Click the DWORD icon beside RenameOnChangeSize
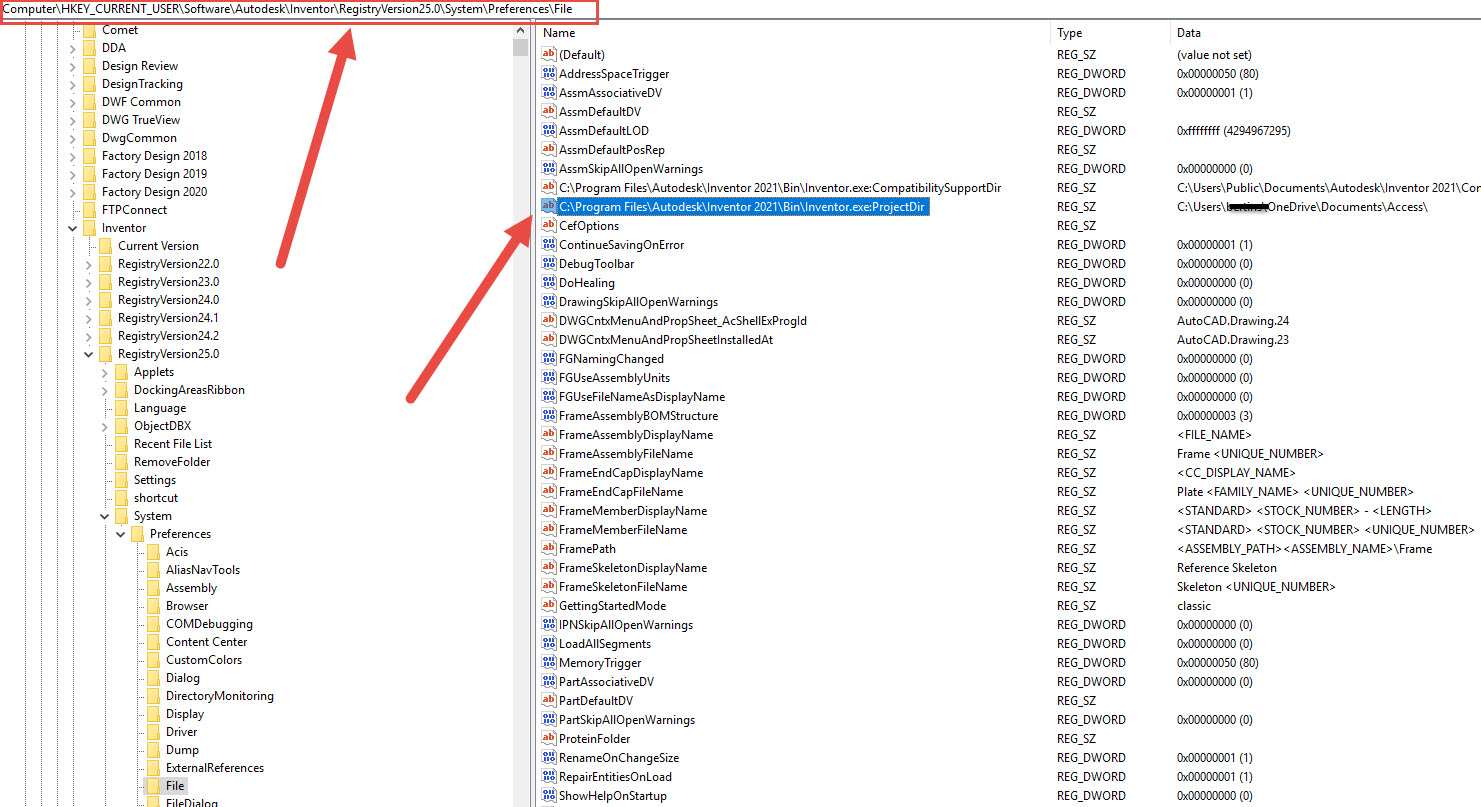This screenshot has height=807, width=1481. tap(548, 757)
